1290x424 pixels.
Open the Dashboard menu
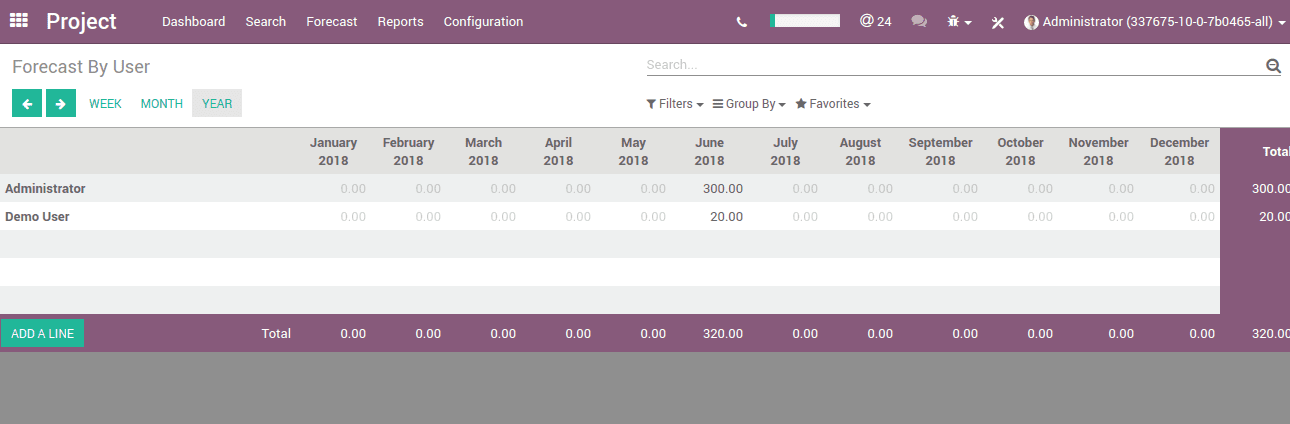coord(193,21)
